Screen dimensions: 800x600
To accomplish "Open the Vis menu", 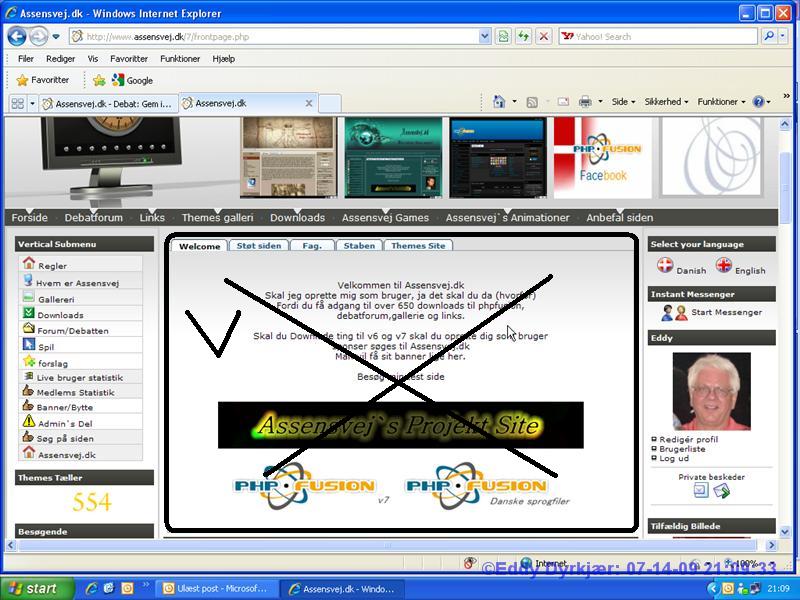I will pyautogui.click(x=92, y=59).
